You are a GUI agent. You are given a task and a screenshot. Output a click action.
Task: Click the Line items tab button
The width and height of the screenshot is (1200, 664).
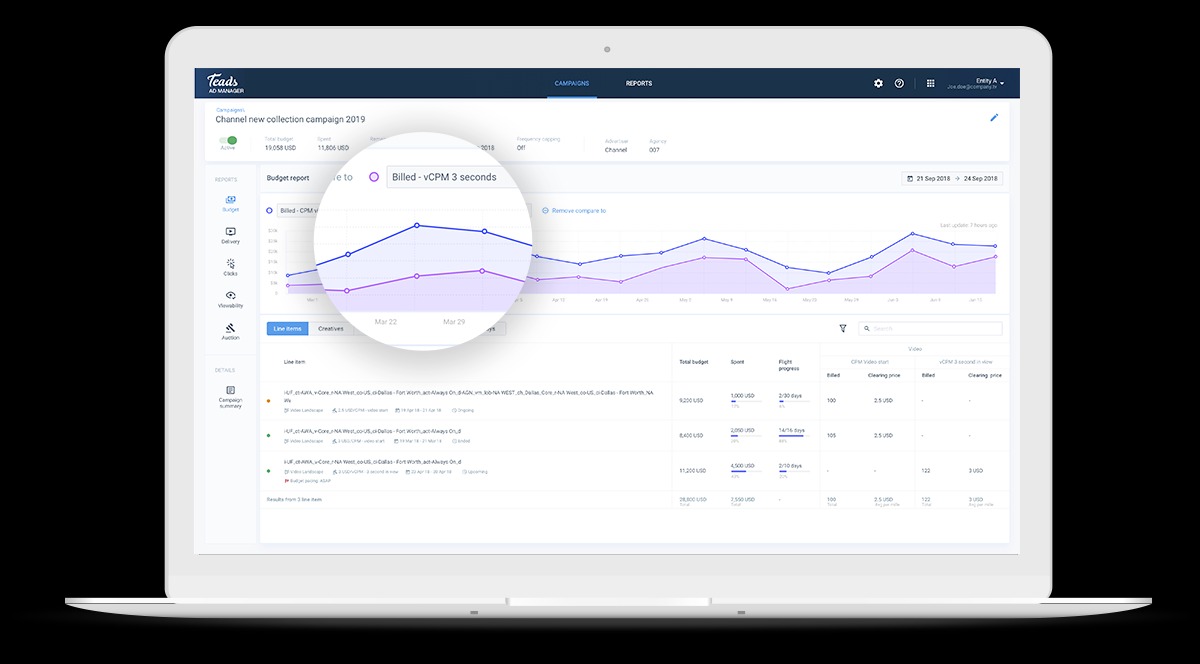pos(287,328)
